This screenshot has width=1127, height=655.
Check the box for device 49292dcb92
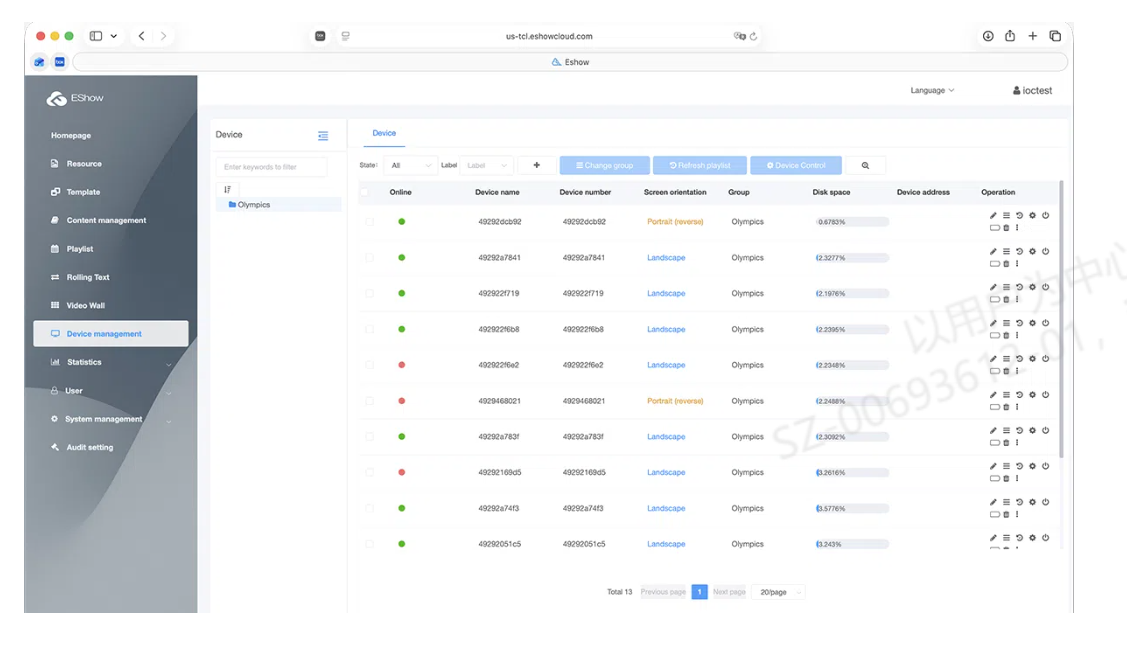coord(369,222)
